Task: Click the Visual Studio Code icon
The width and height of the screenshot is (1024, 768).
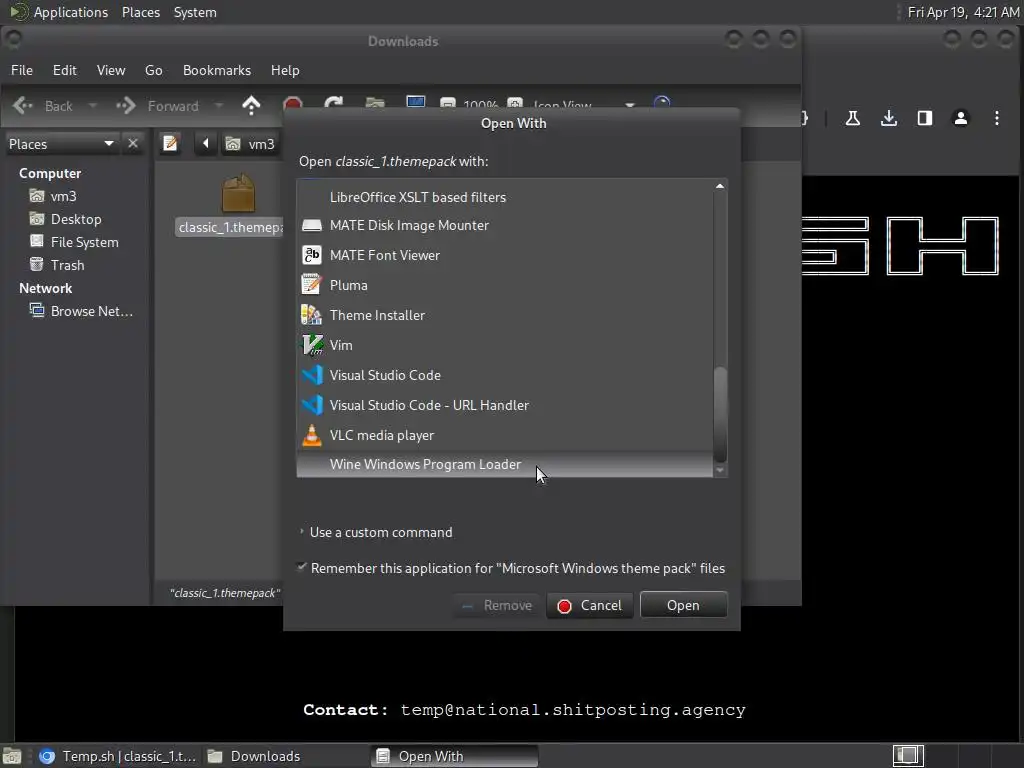Action: [x=312, y=375]
